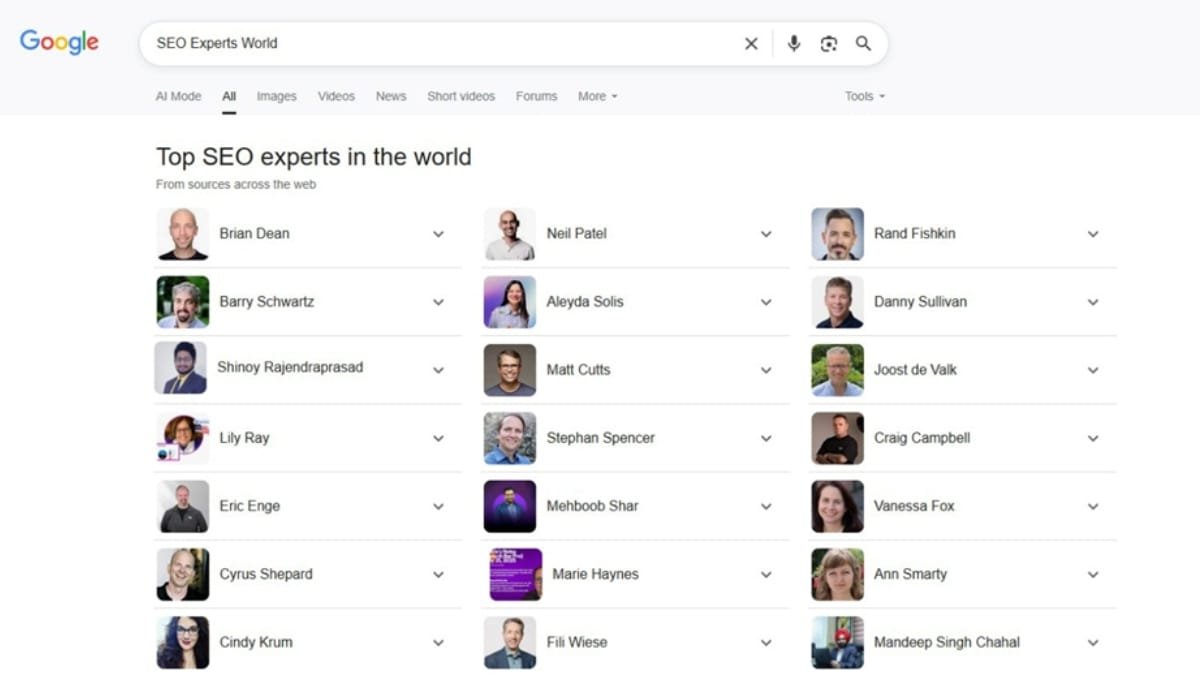Click into the search input field

(440, 44)
